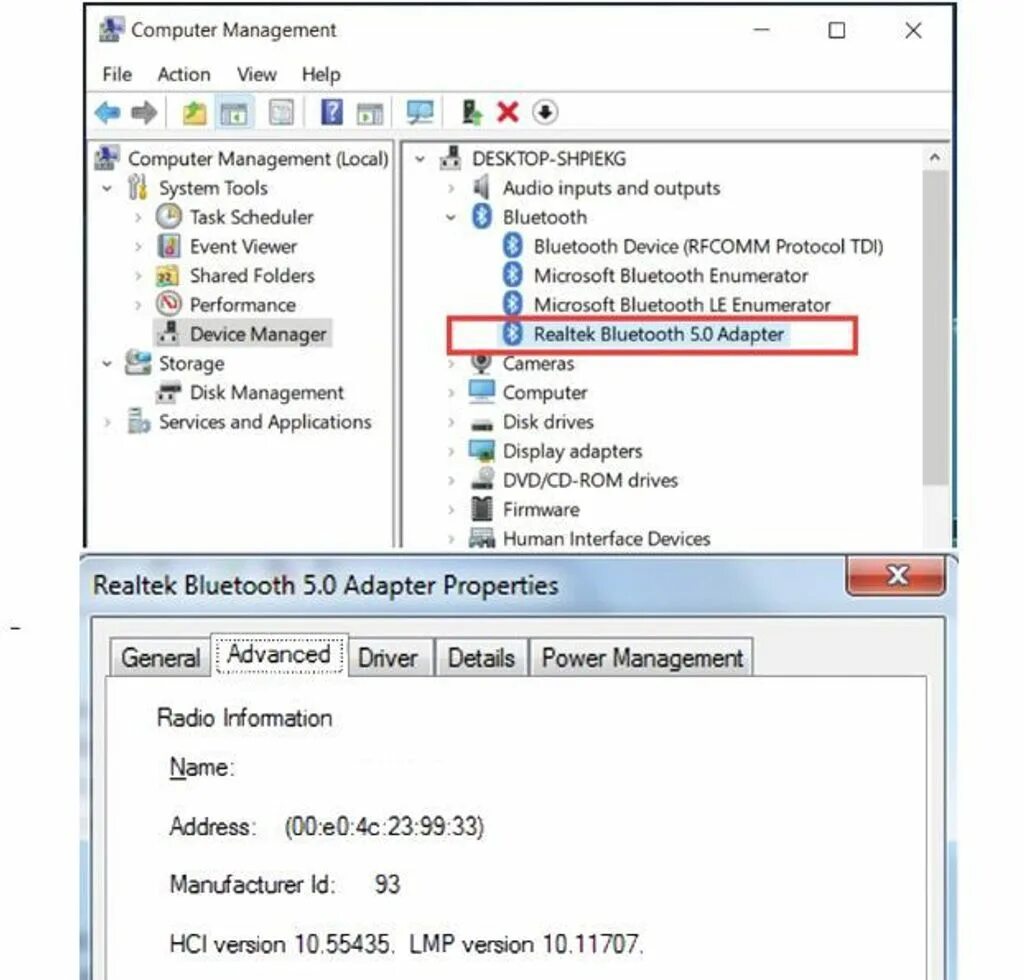Image resolution: width=1024 pixels, height=980 pixels.
Task: Select Computer Management (Local) root
Action: (x=257, y=159)
